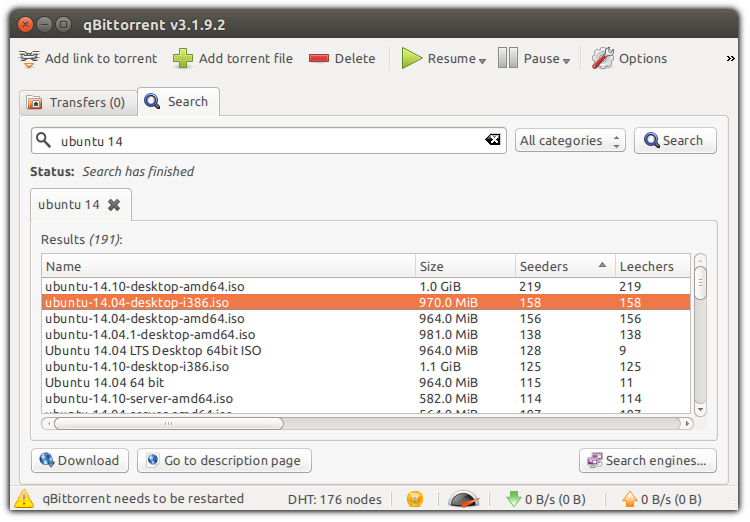Click the horizontal results scrollbar thumb
This screenshot has width=750, height=522.
click(x=168, y=423)
